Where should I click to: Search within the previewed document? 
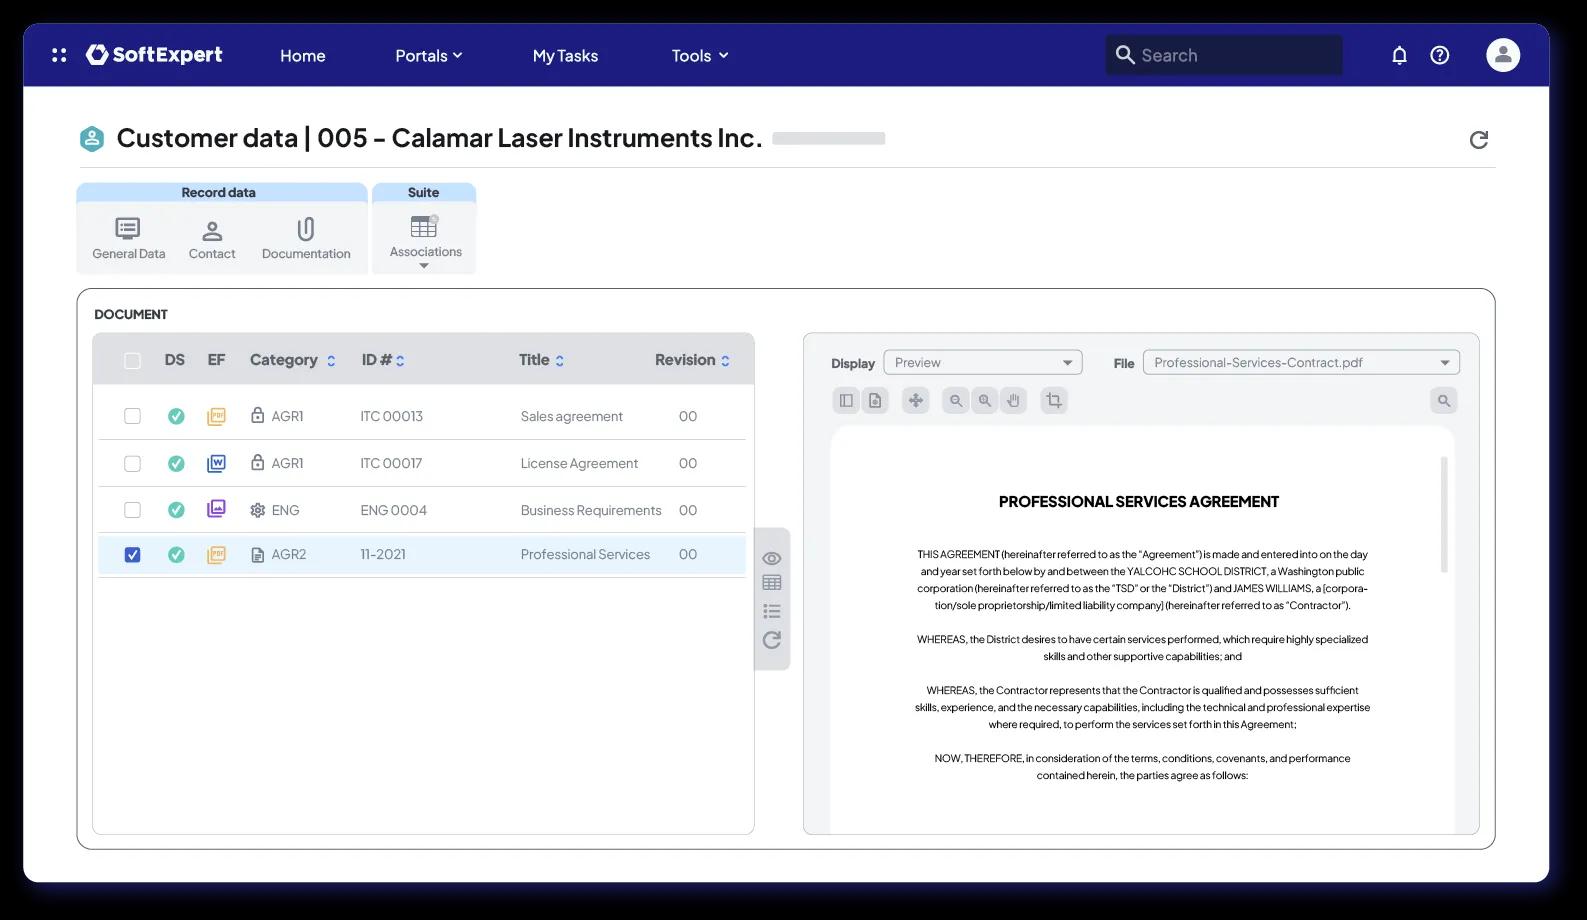tap(1443, 401)
